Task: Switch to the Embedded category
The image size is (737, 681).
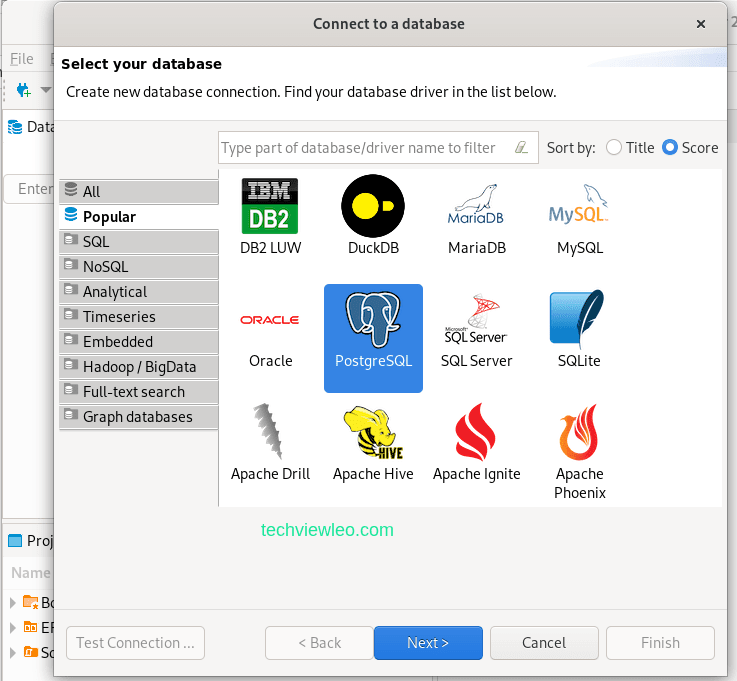Action: 139,342
